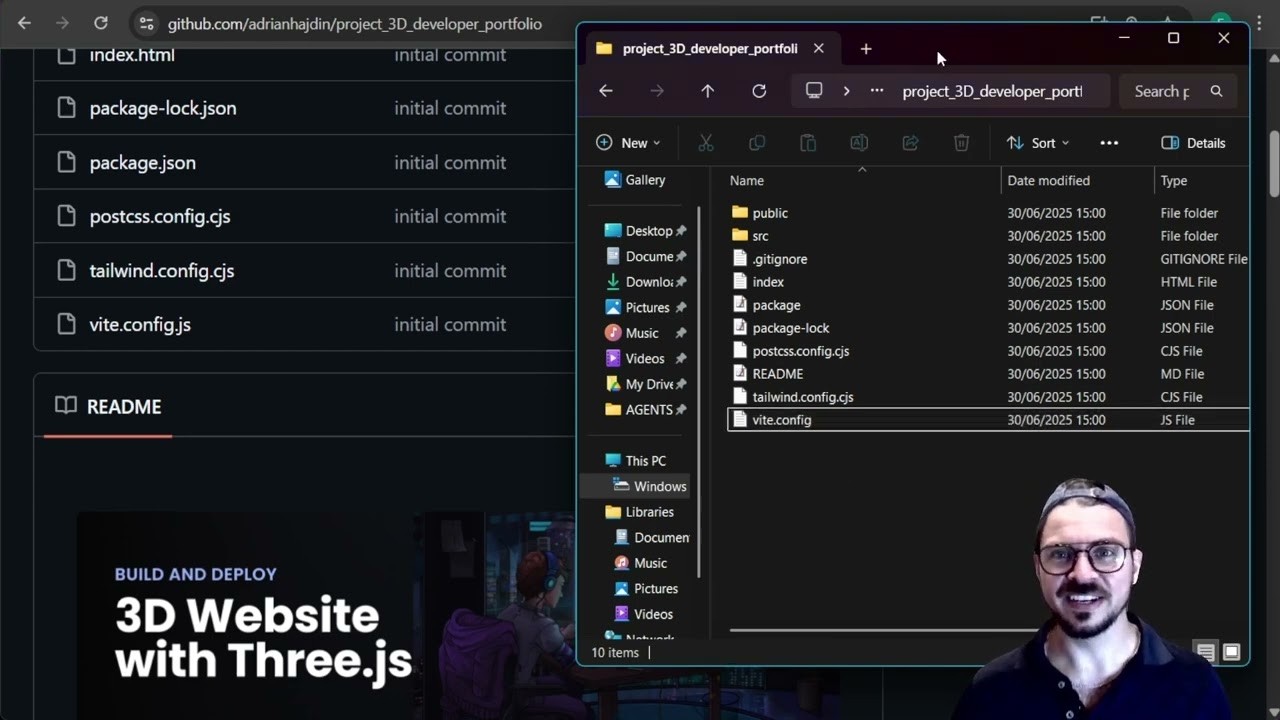Click the horizontal scrollbar in Explorer file list
1280x720 pixels.
(x=884, y=630)
